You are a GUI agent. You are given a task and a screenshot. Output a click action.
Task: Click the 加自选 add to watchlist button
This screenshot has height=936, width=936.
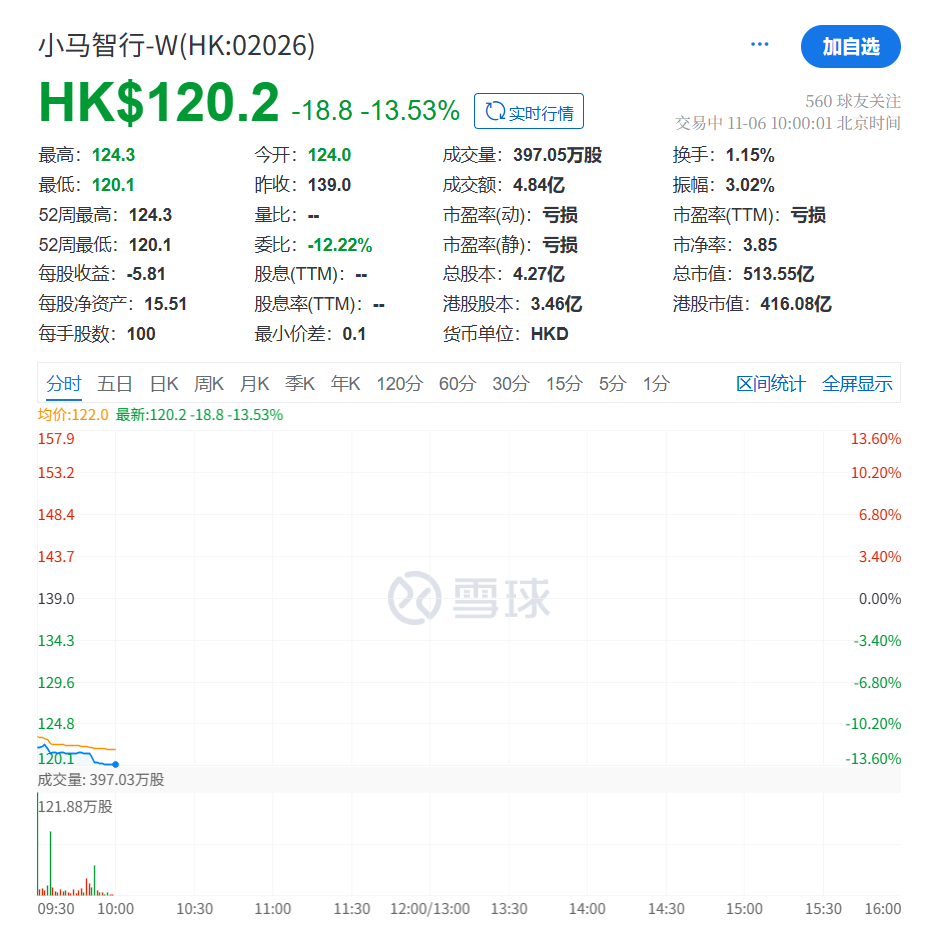click(850, 47)
